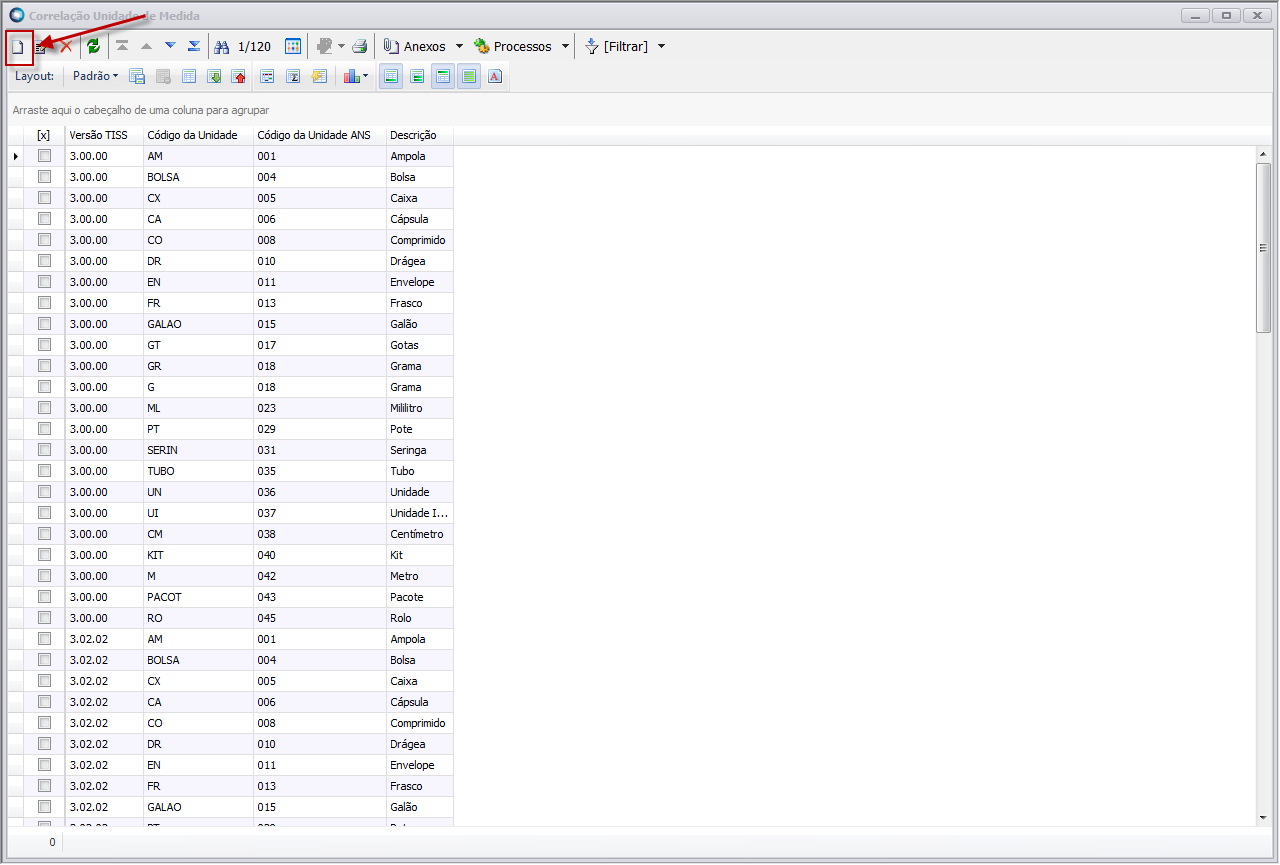The height and width of the screenshot is (865, 1280).
Task: Click the save layout icon next to Padrão
Action: click(x=137, y=76)
